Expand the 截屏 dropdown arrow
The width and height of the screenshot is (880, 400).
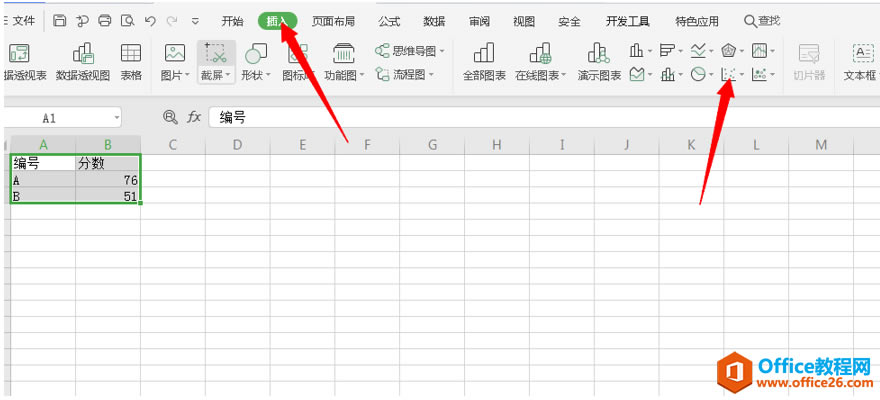coord(228,75)
